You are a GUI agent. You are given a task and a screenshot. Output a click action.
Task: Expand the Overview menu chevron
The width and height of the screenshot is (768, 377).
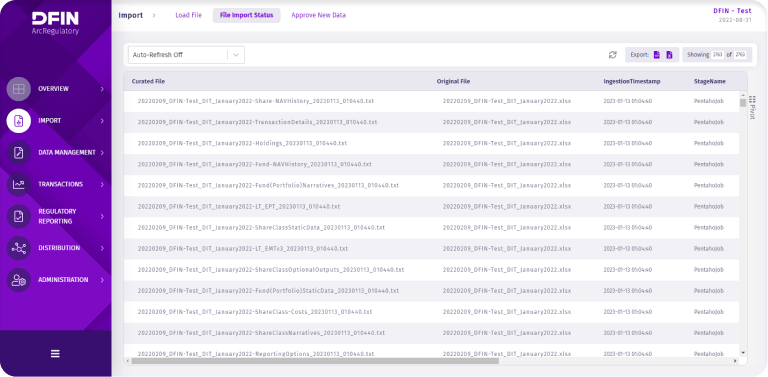coord(102,89)
